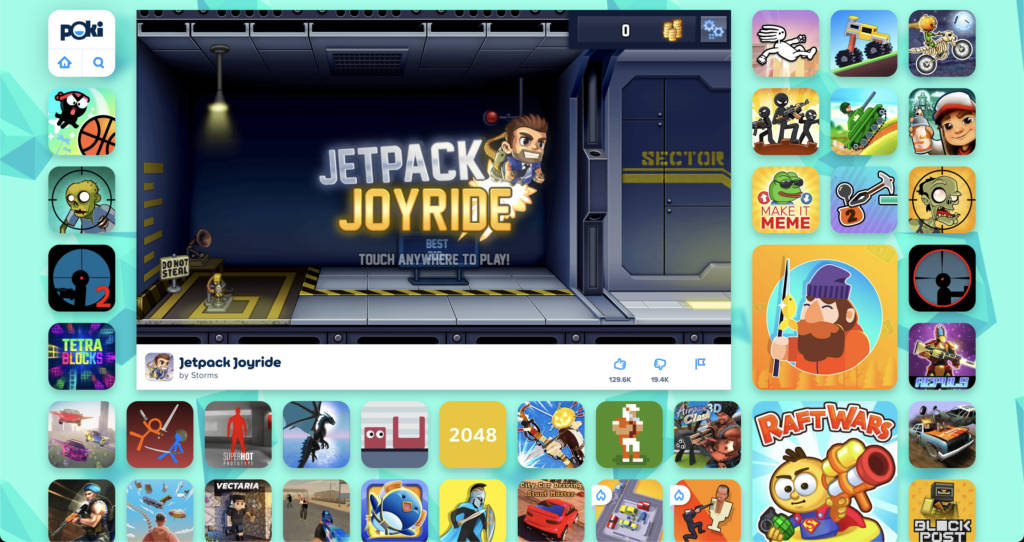
Task: Click the coin counter showing 0
Action: pos(626,30)
